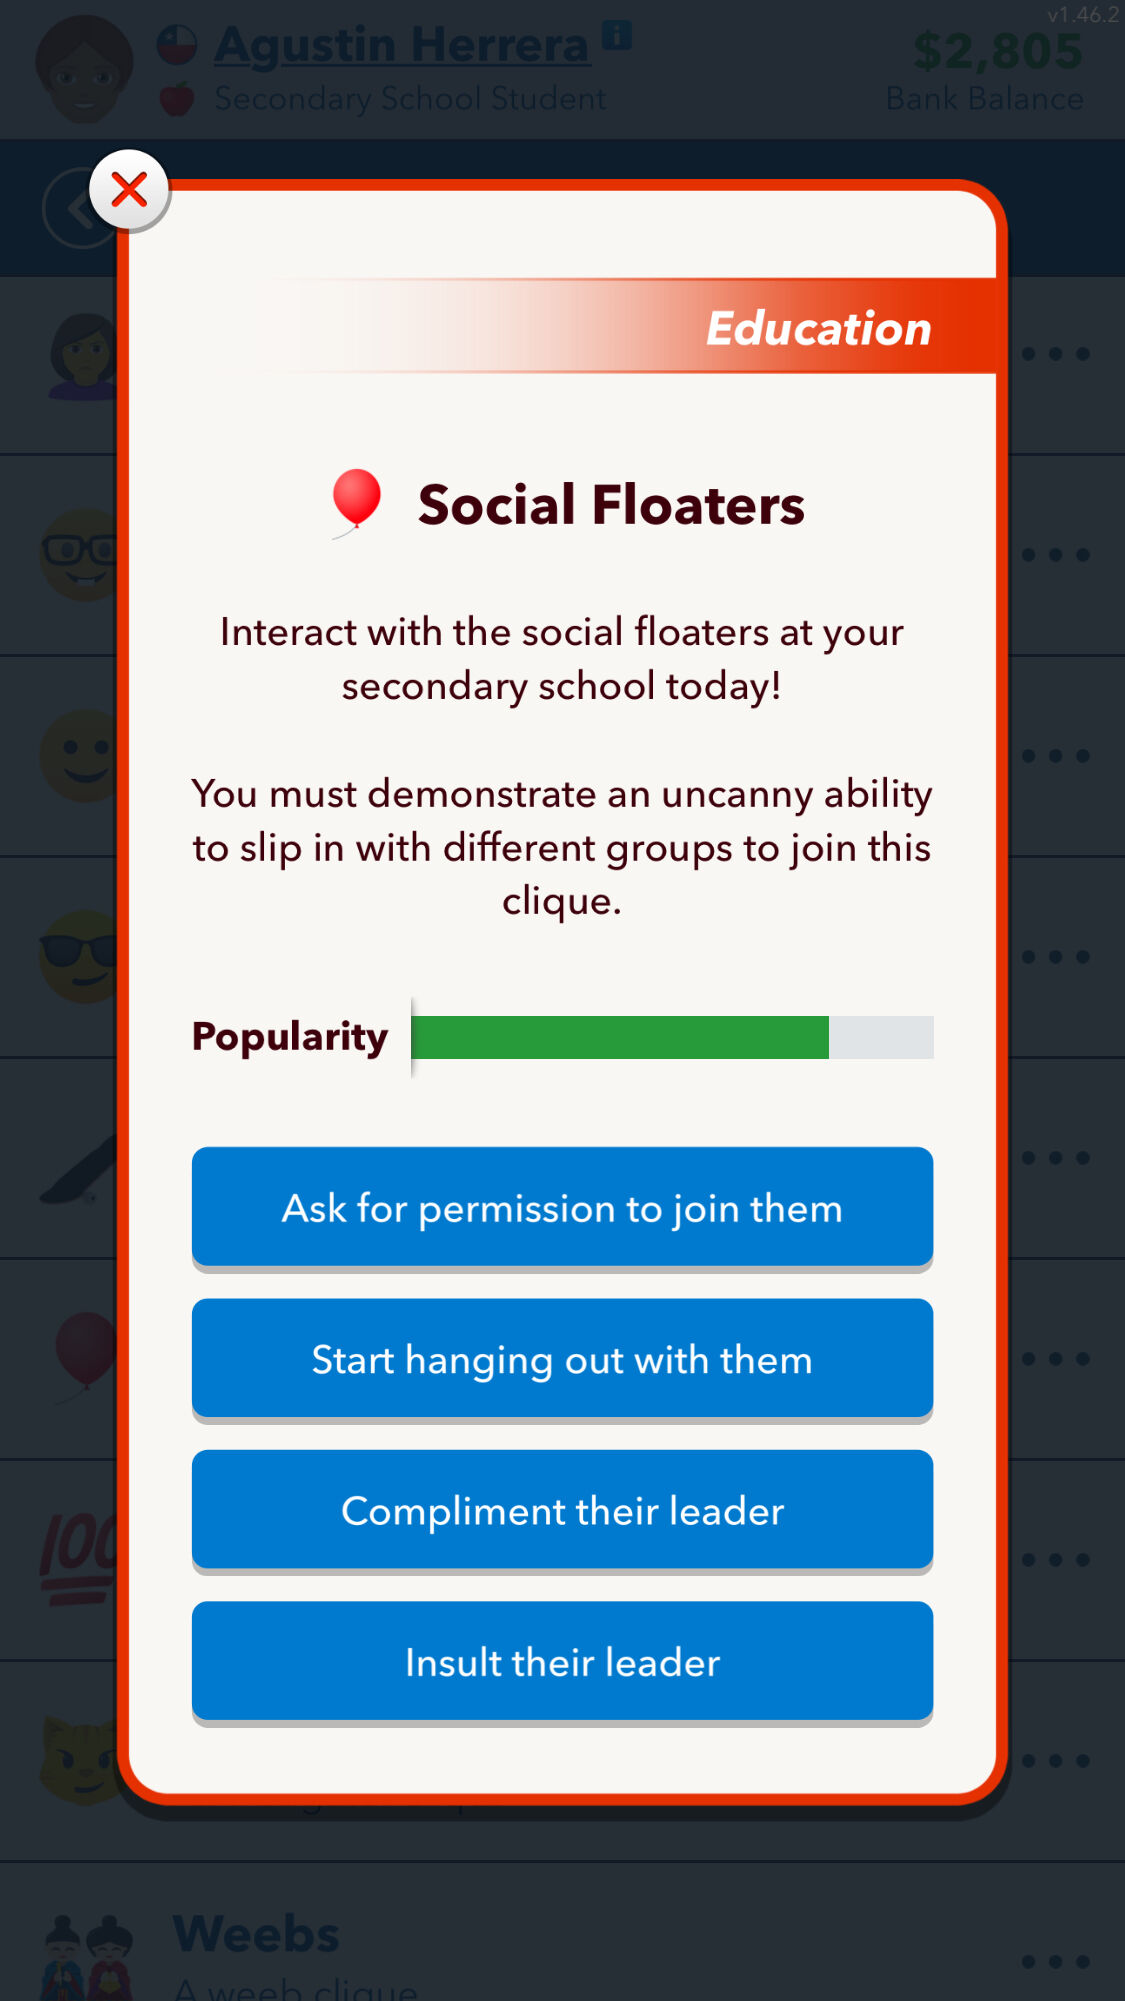Tap the red balloon icon beside Social Floaters
This screenshot has height=2001, width=1125.
(356, 502)
